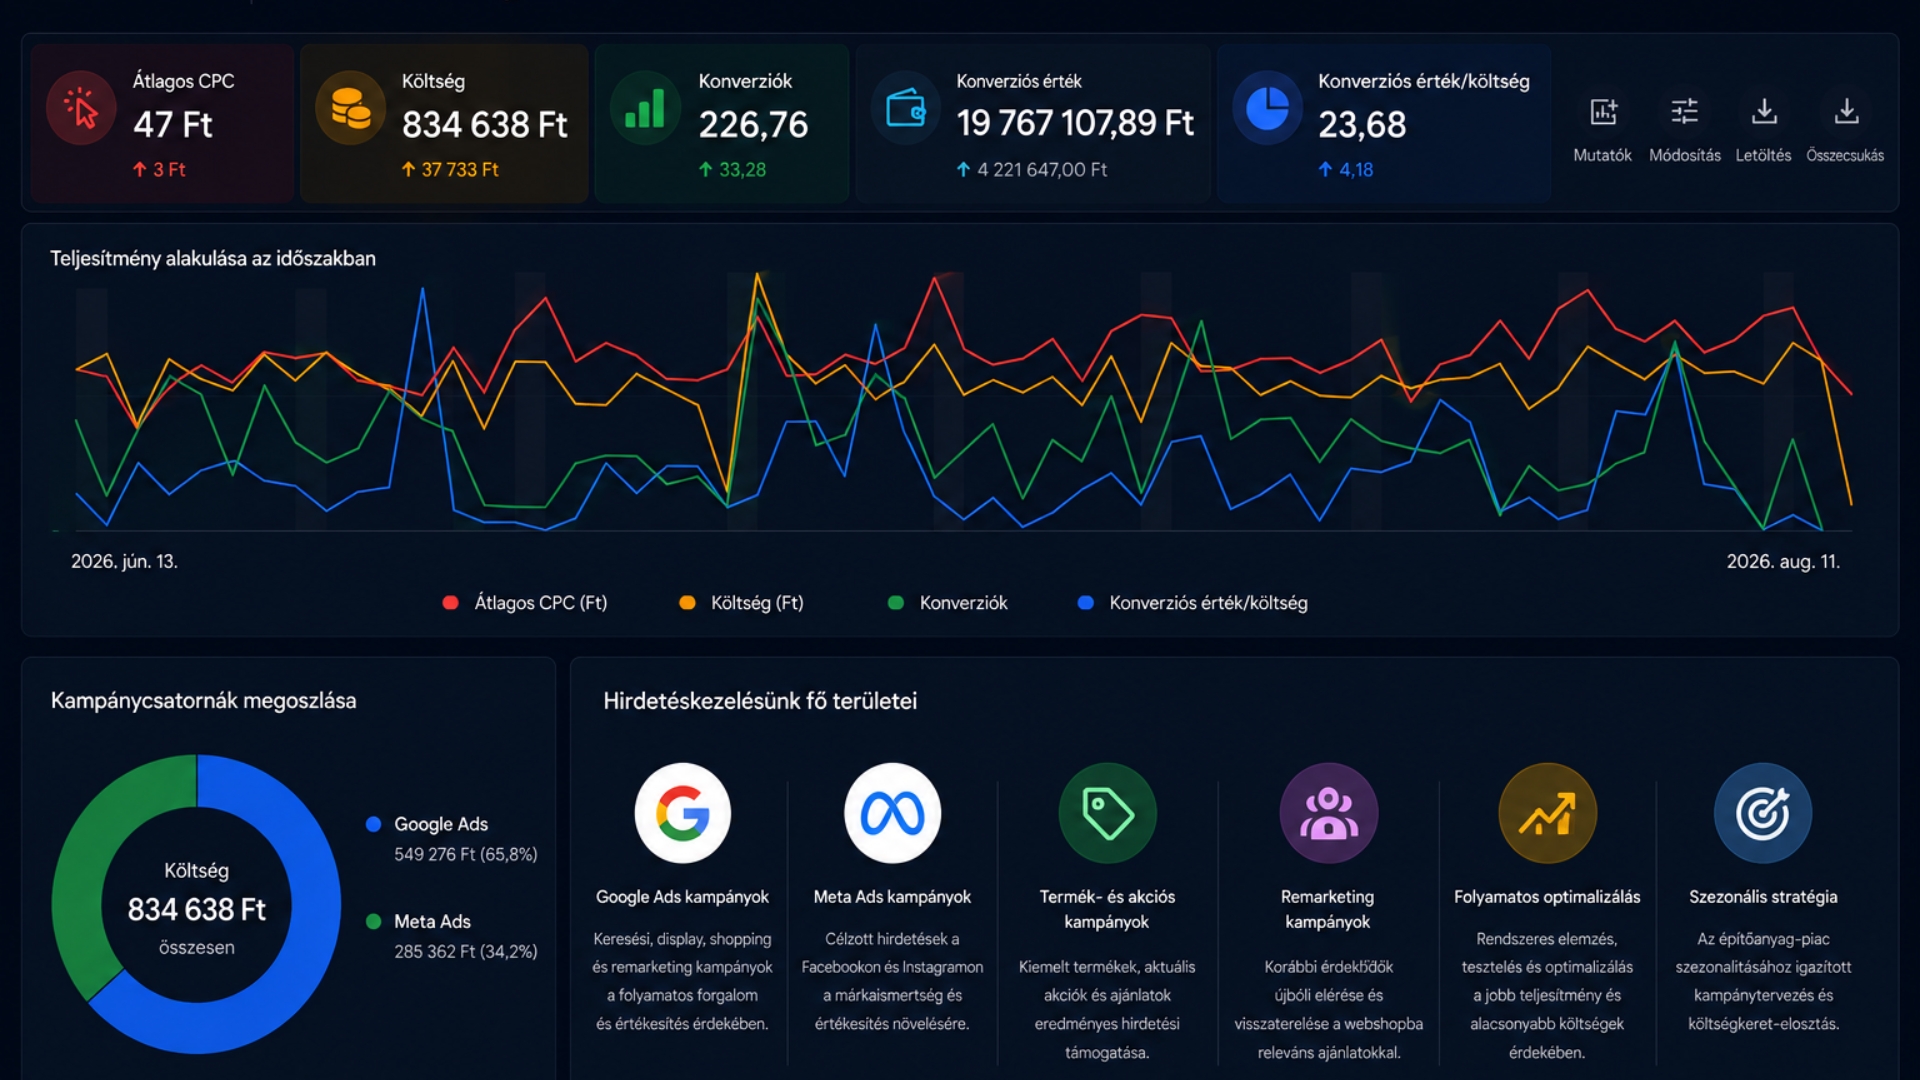This screenshot has height=1080, width=1920.
Task: Open the Módosítás sliders icon
Action: [1685, 111]
